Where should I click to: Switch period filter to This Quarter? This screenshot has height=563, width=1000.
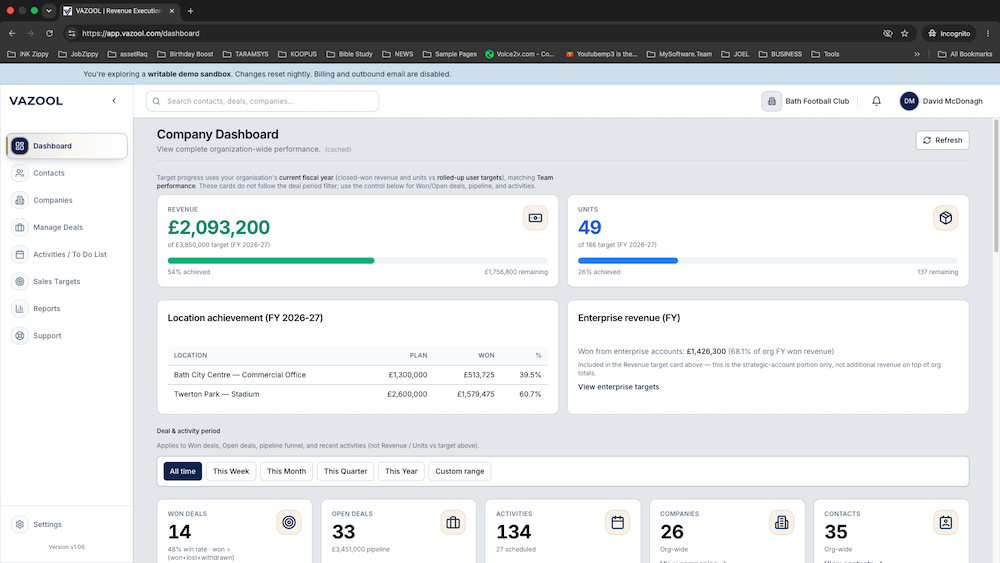[x=346, y=471]
